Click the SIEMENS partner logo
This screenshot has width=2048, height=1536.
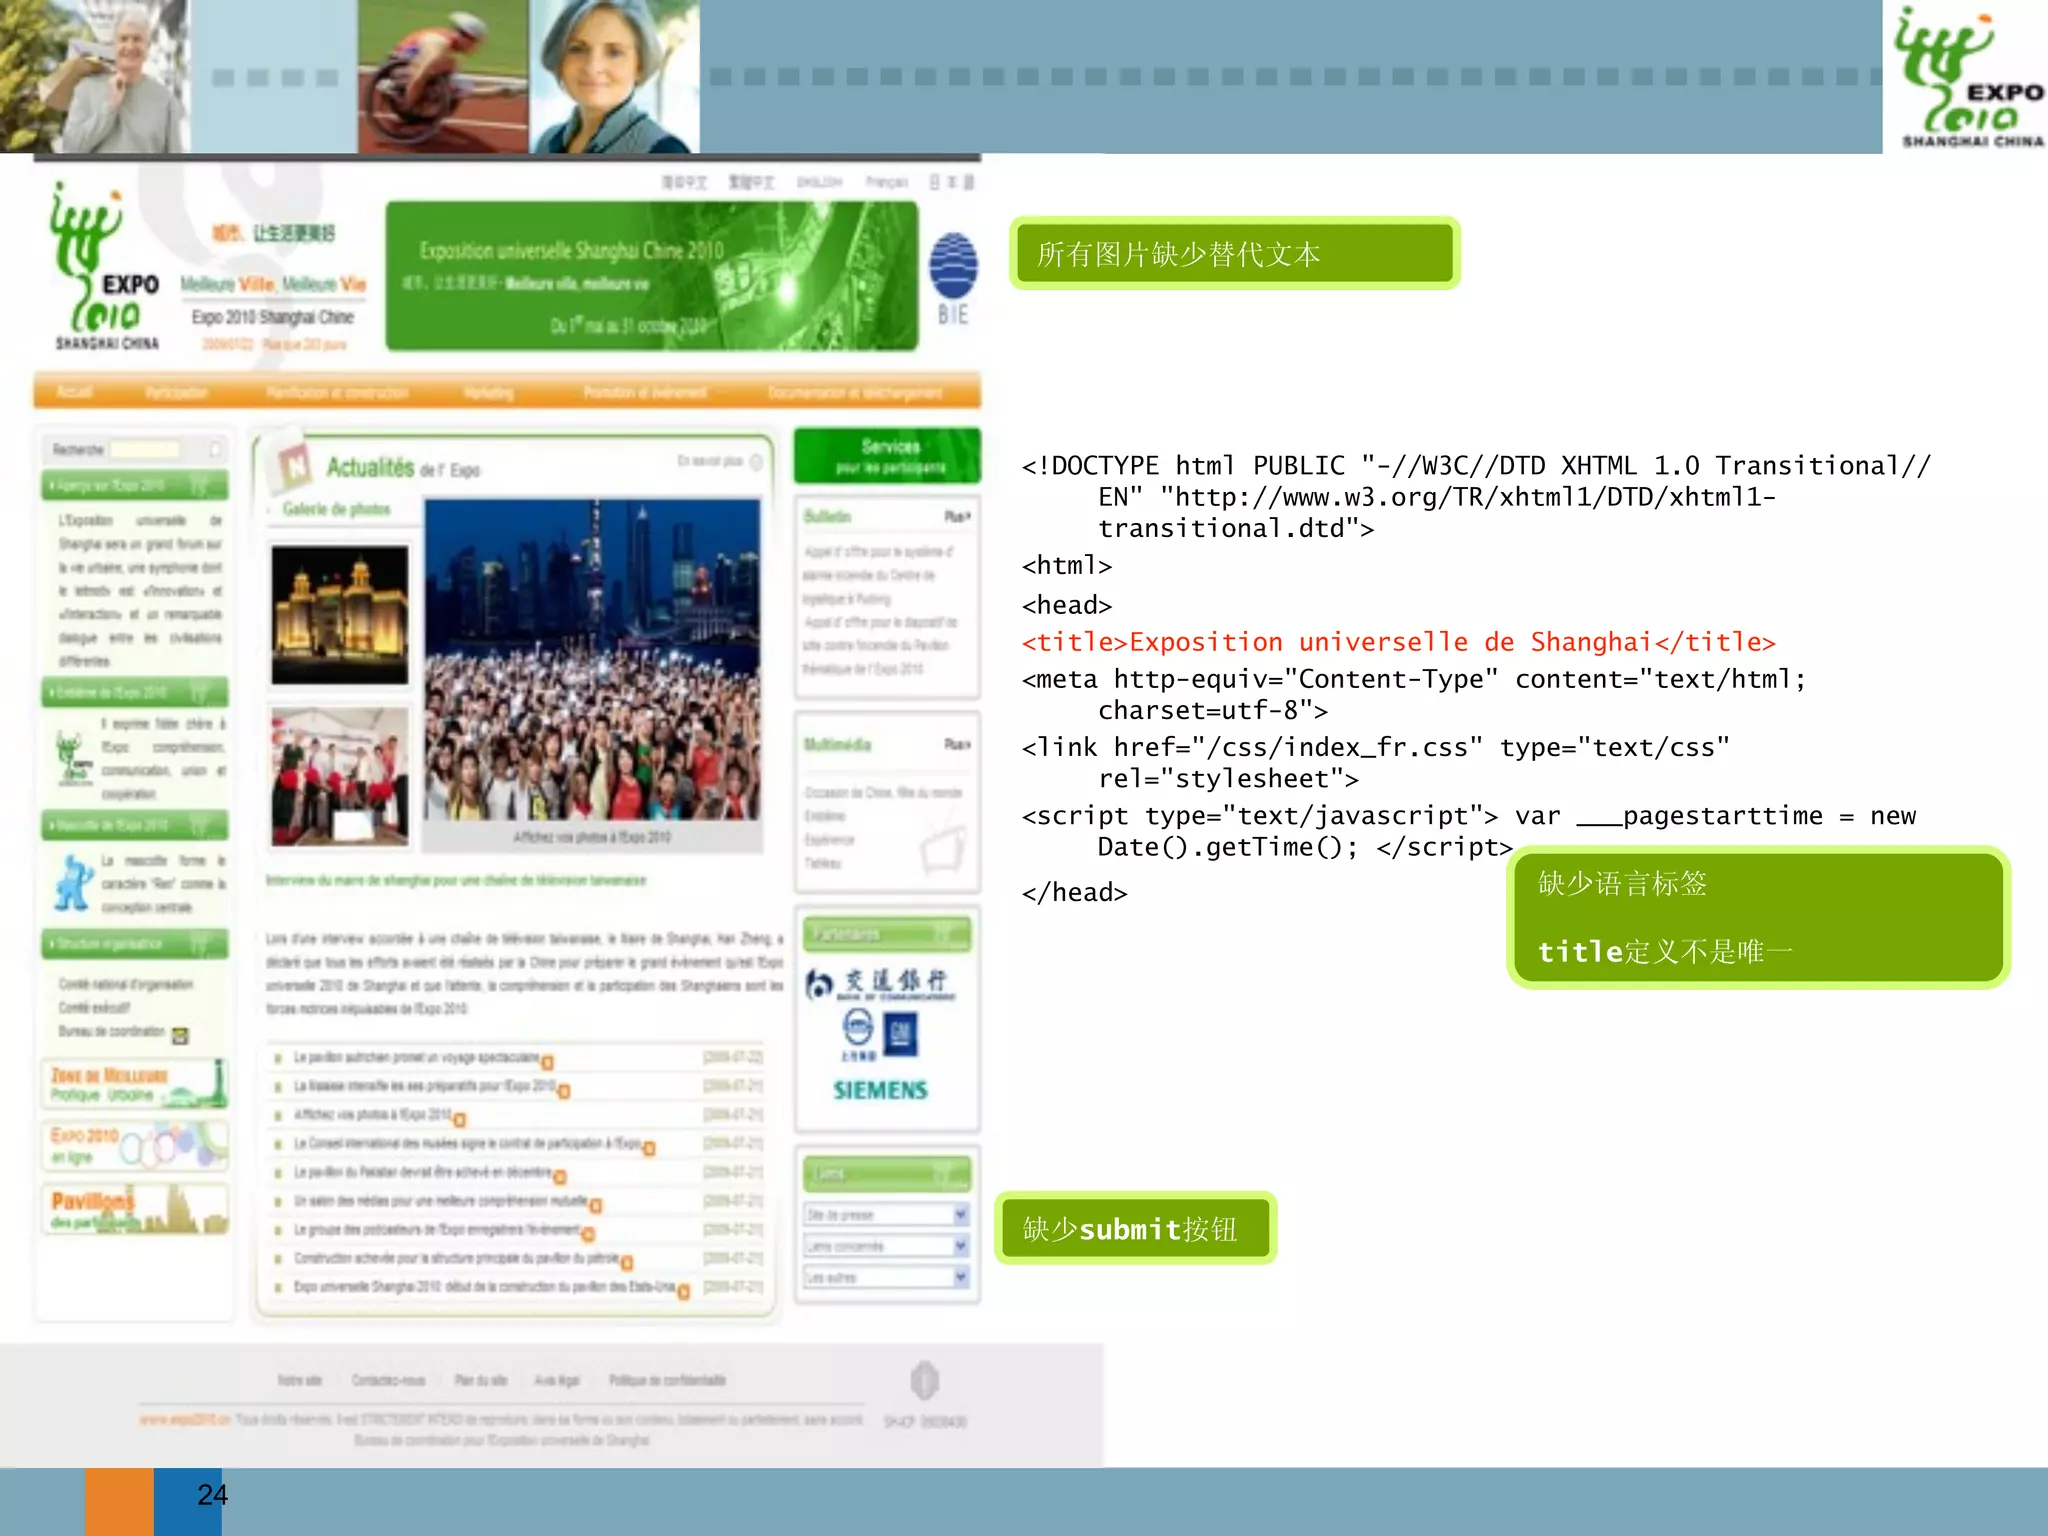pos(880,1090)
